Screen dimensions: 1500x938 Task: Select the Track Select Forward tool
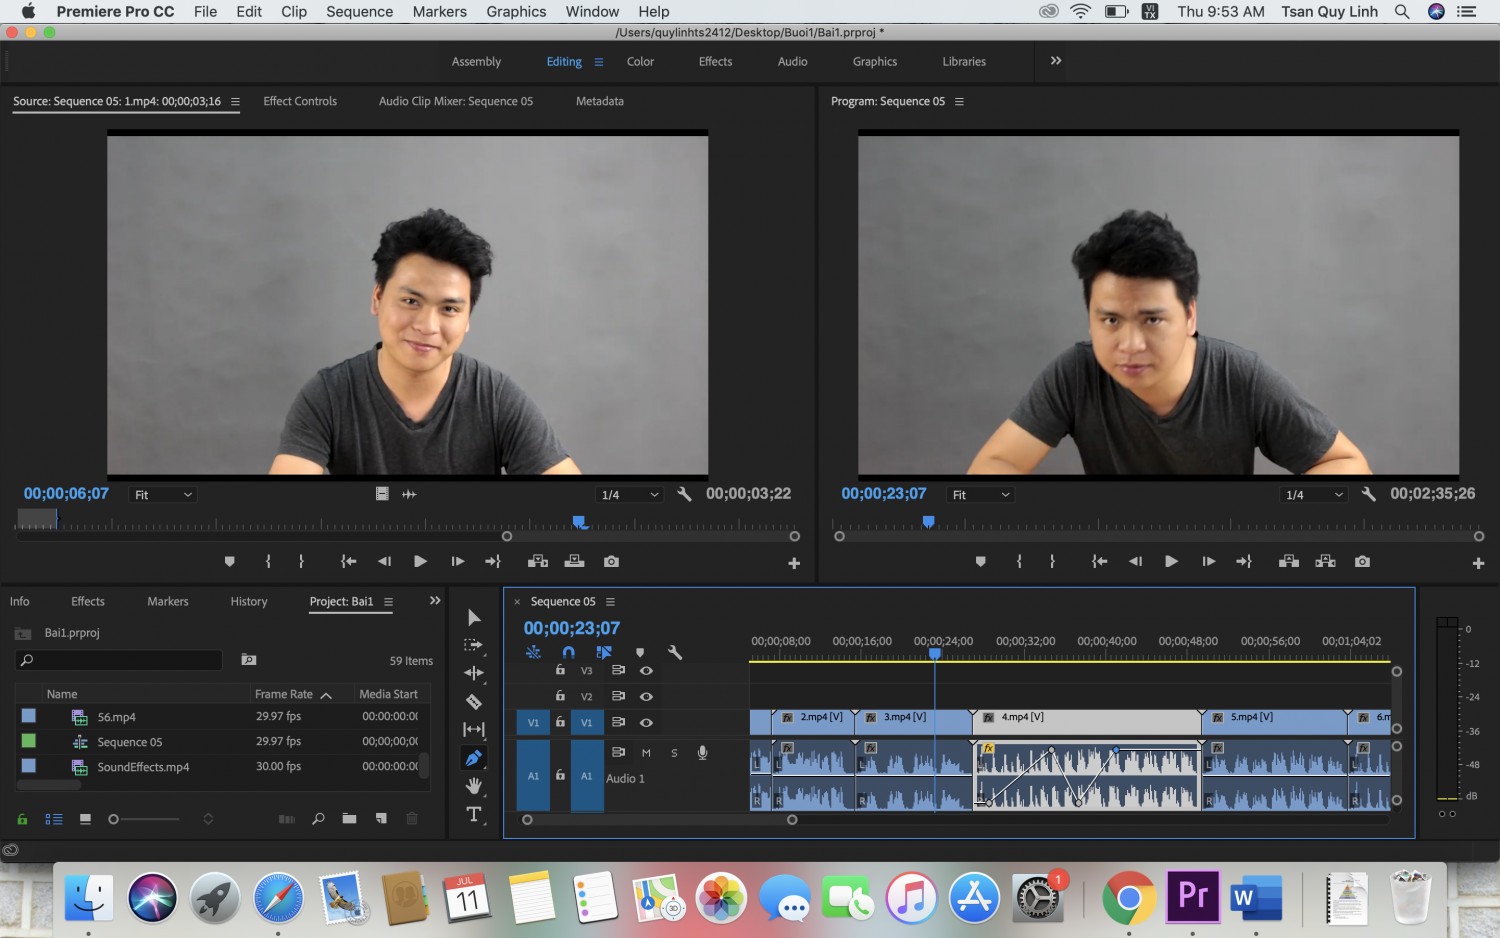tap(474, 645)
